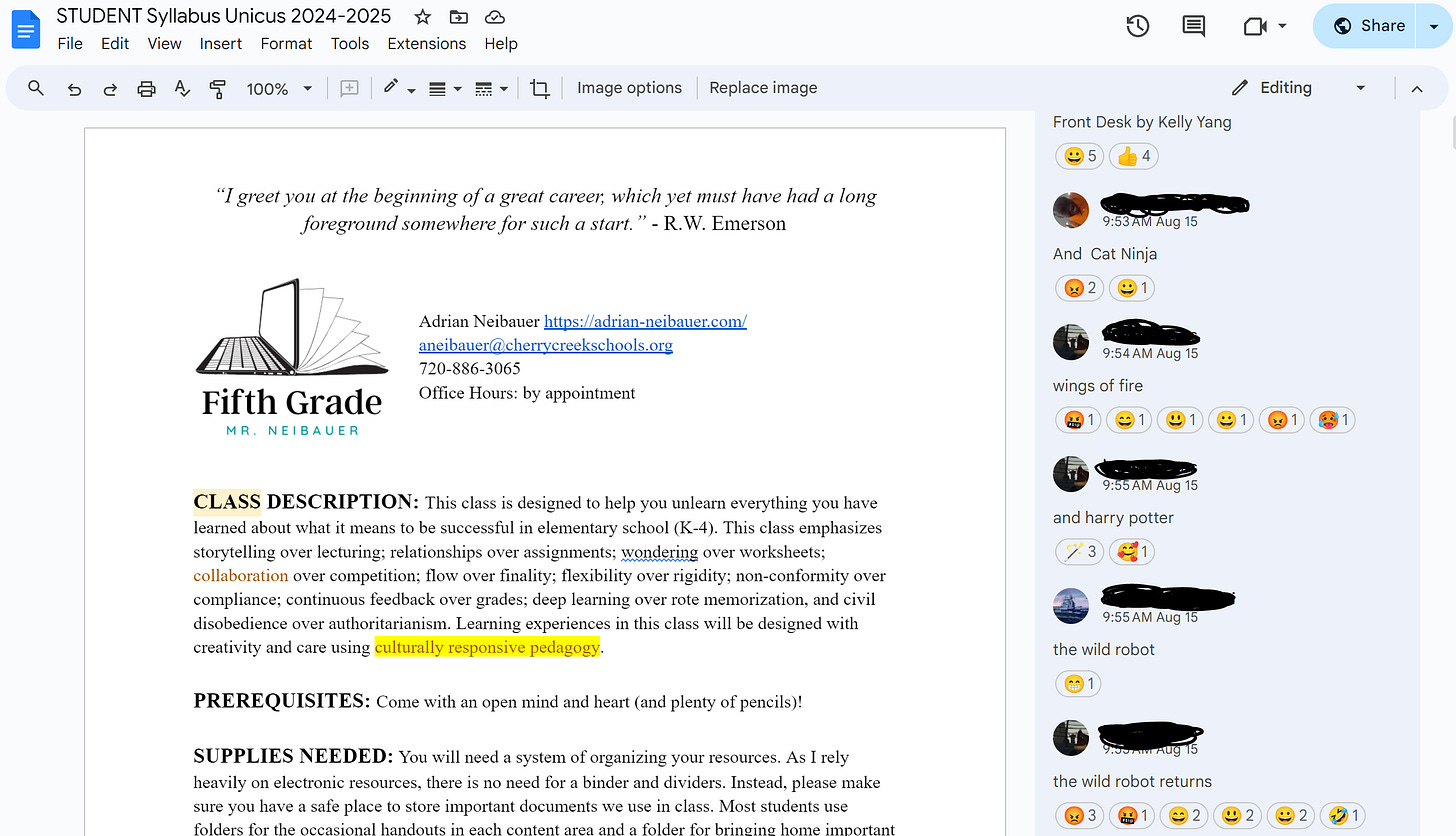The width and height of the screenshot is (1456, 836).
Task: Toggle angry reaction on Cat Ninja comment
Action: tap(1079, 288)
